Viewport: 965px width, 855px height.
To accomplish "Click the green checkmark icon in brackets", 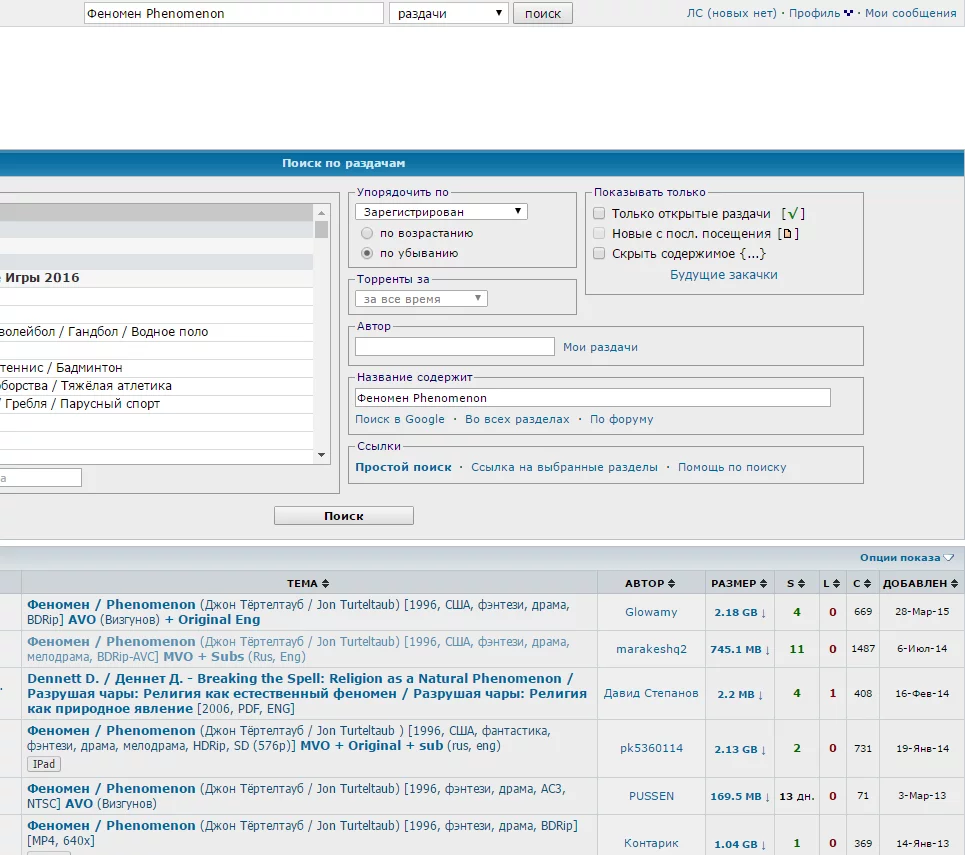I will coord(793,213).
